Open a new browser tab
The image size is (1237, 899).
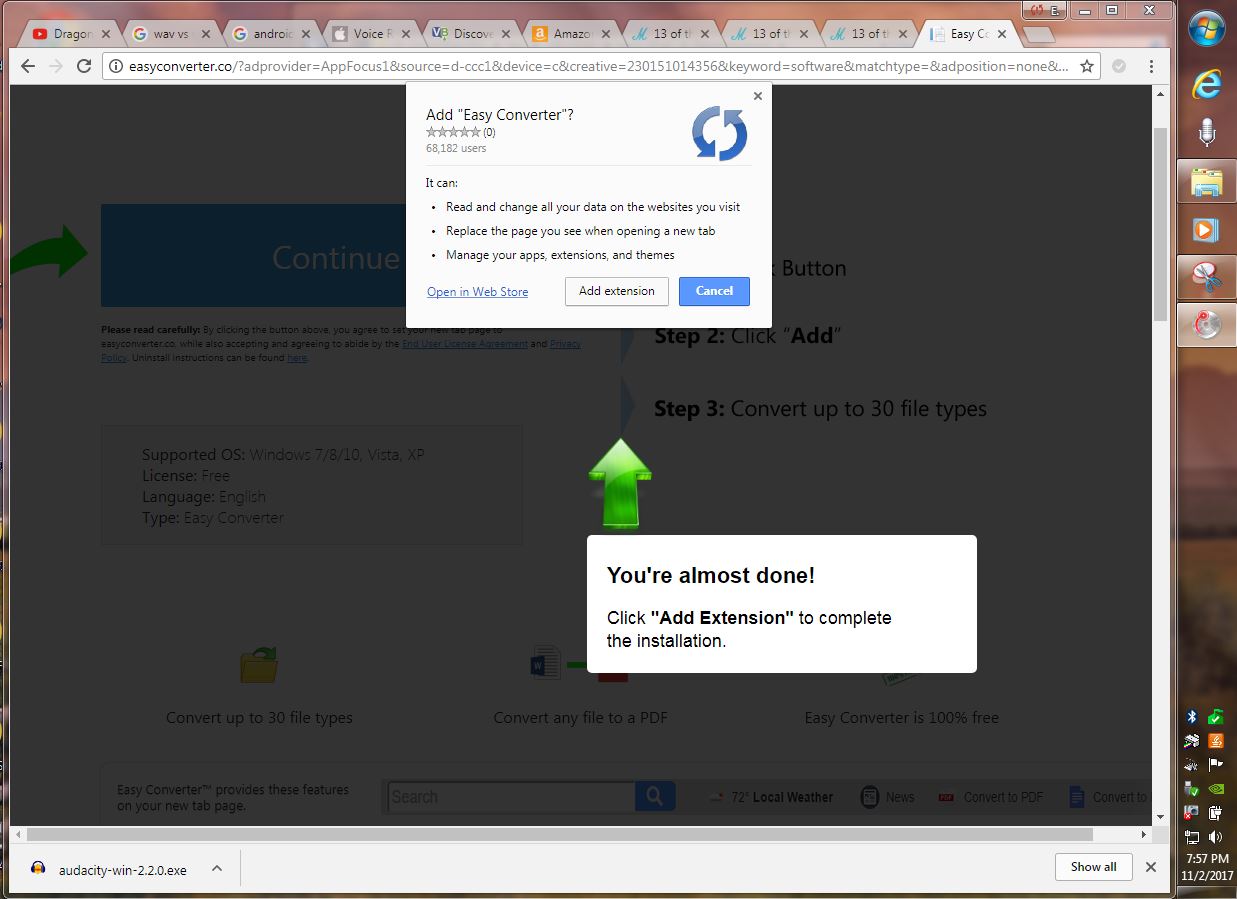[1039, 35]
